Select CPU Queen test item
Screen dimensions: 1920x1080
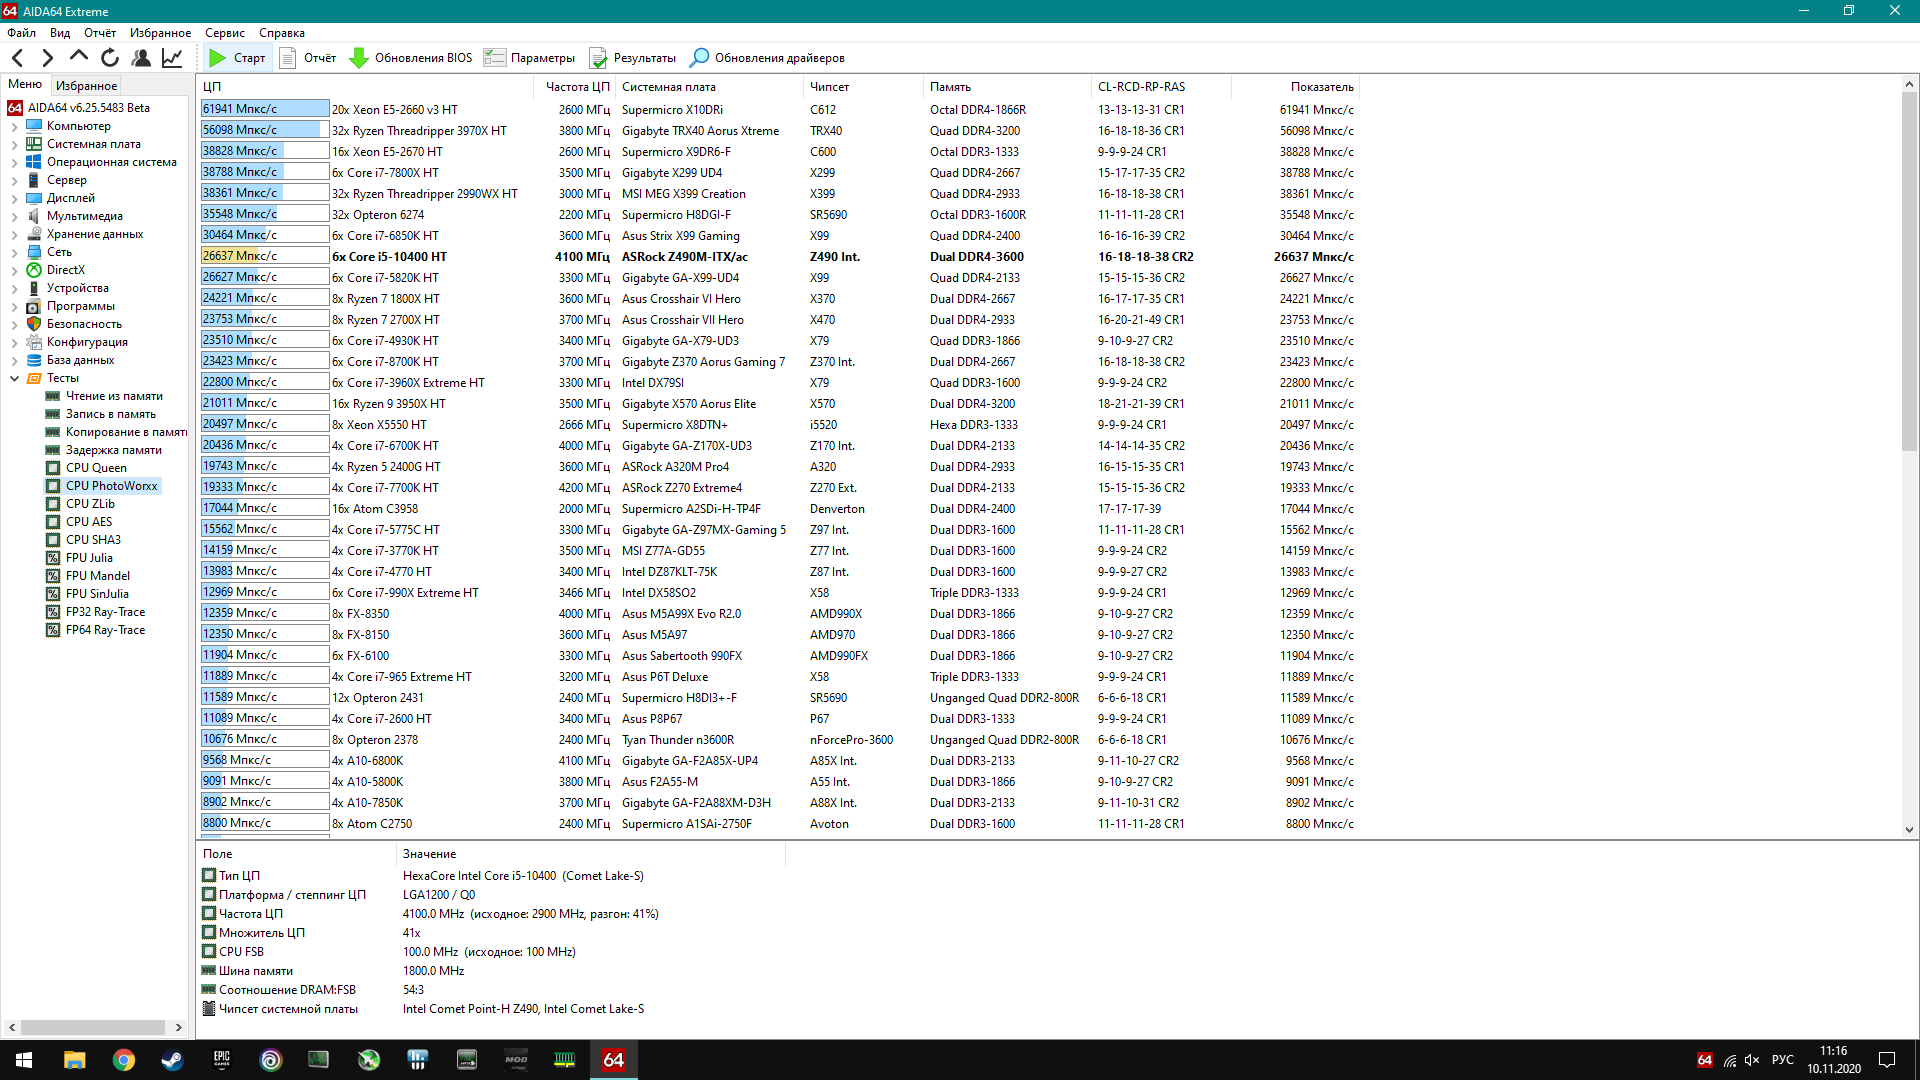[x=96, y=468]
